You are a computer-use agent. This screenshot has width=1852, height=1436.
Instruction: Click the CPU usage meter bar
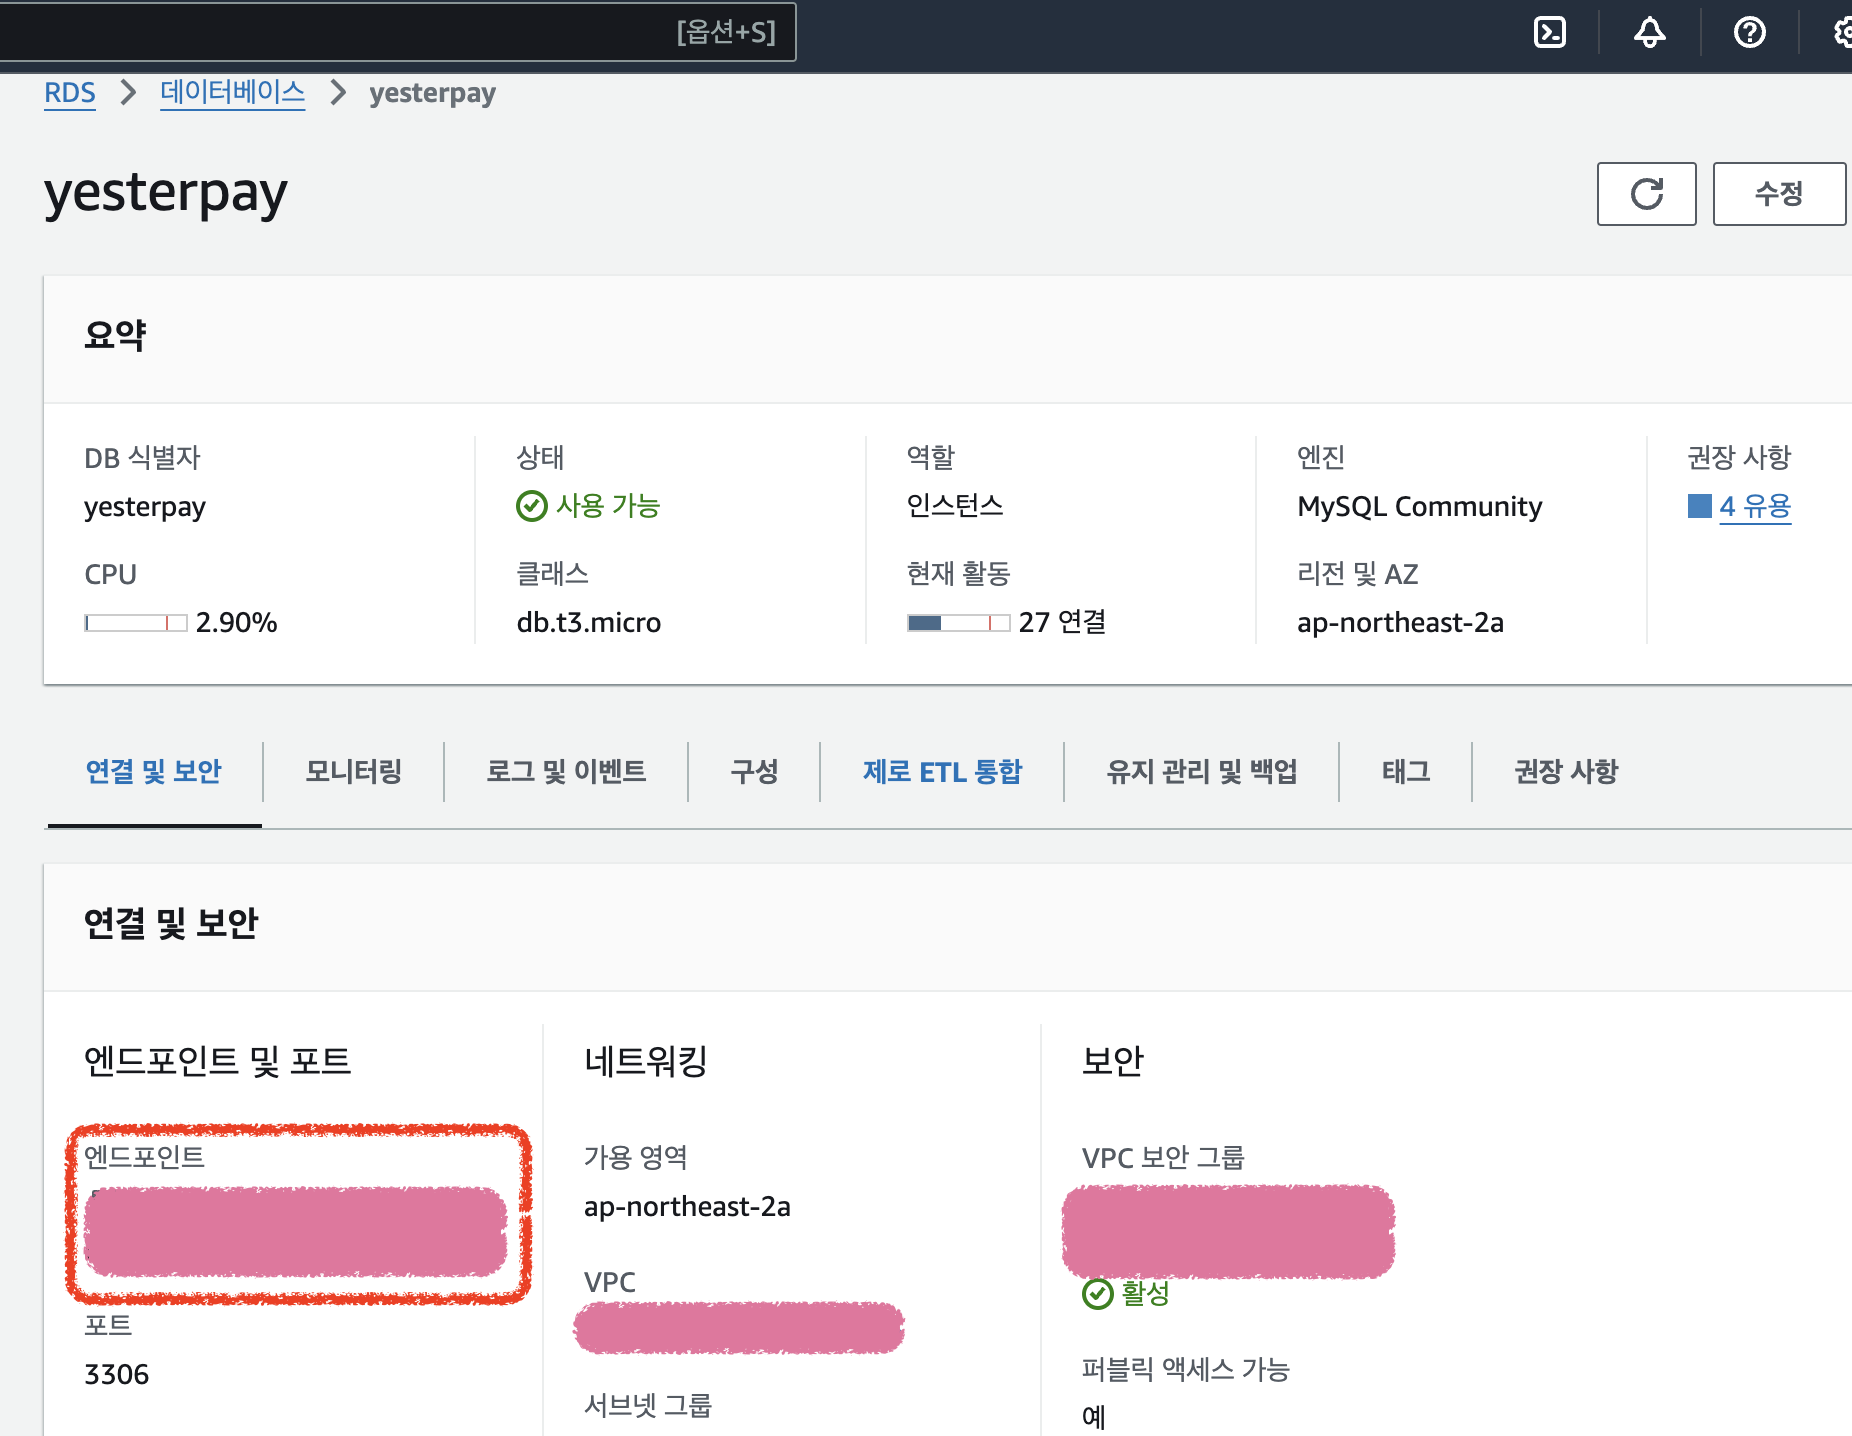[136, 623]
